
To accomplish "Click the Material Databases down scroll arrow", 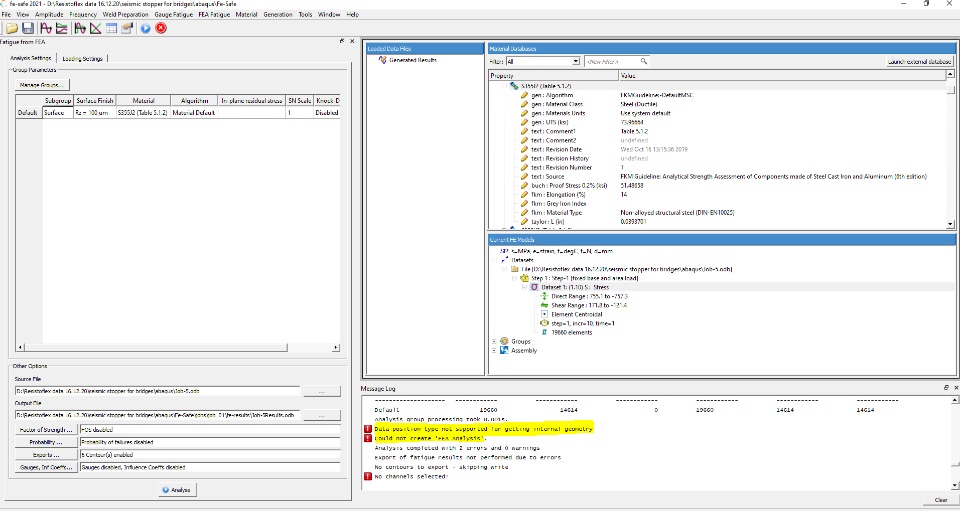I will 950,225.
